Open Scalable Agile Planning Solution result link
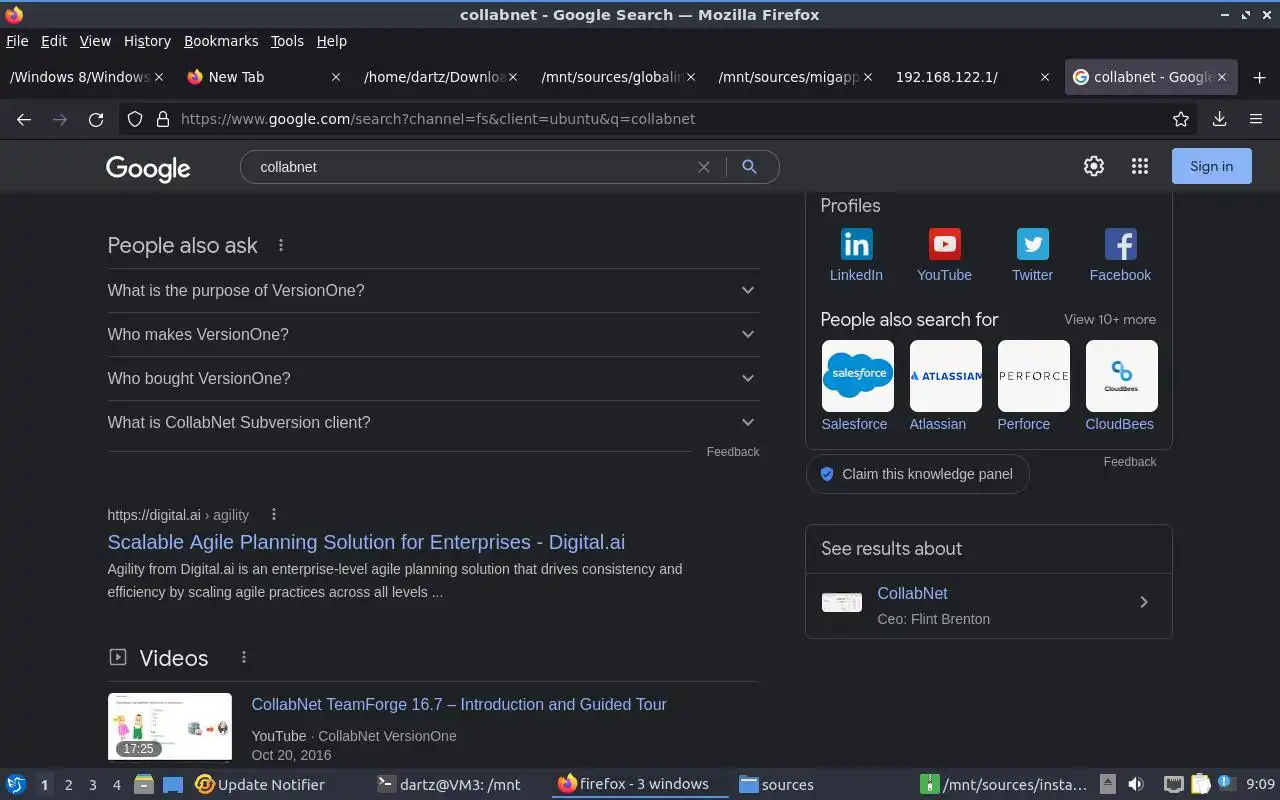 [x=366, y=542]
